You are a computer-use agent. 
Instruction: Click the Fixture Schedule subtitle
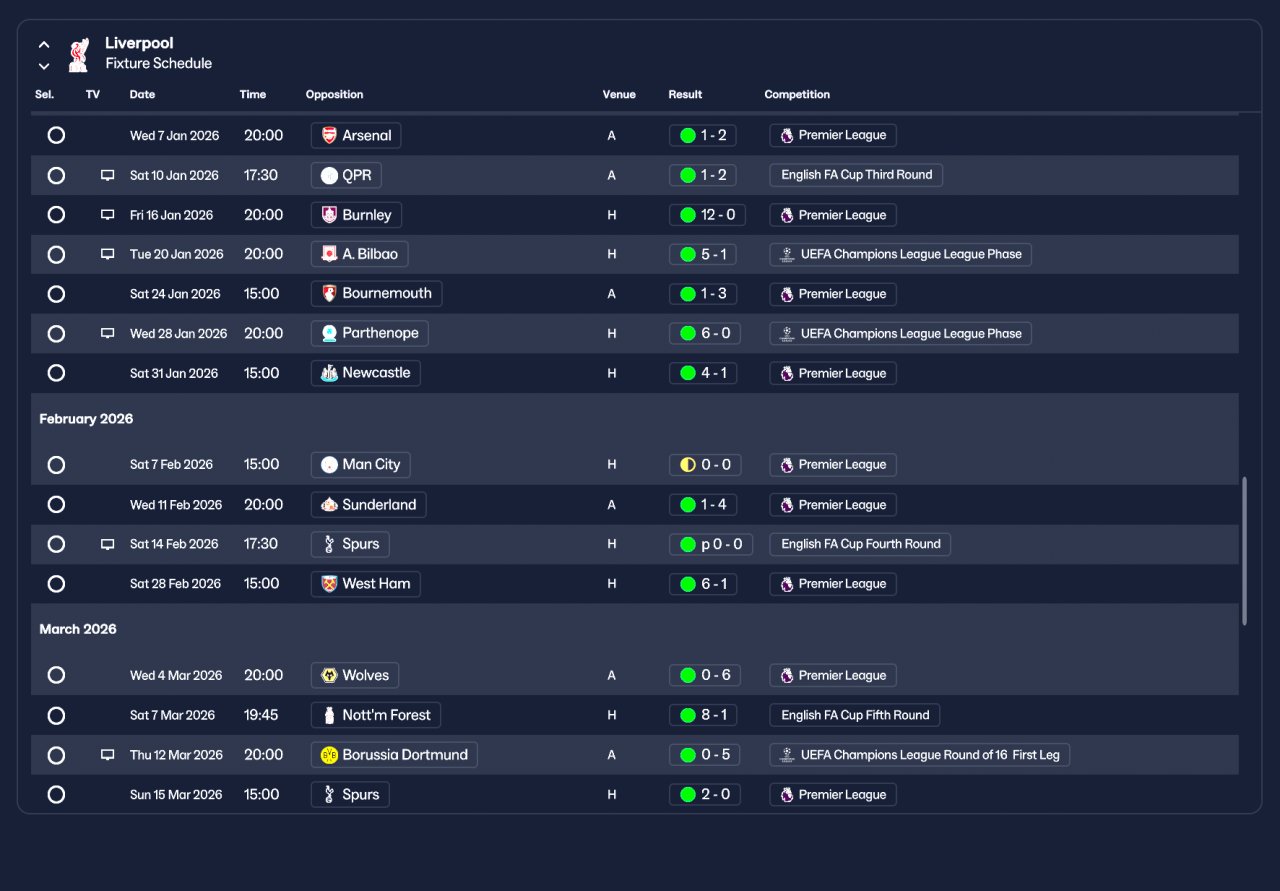pos(159,63)
